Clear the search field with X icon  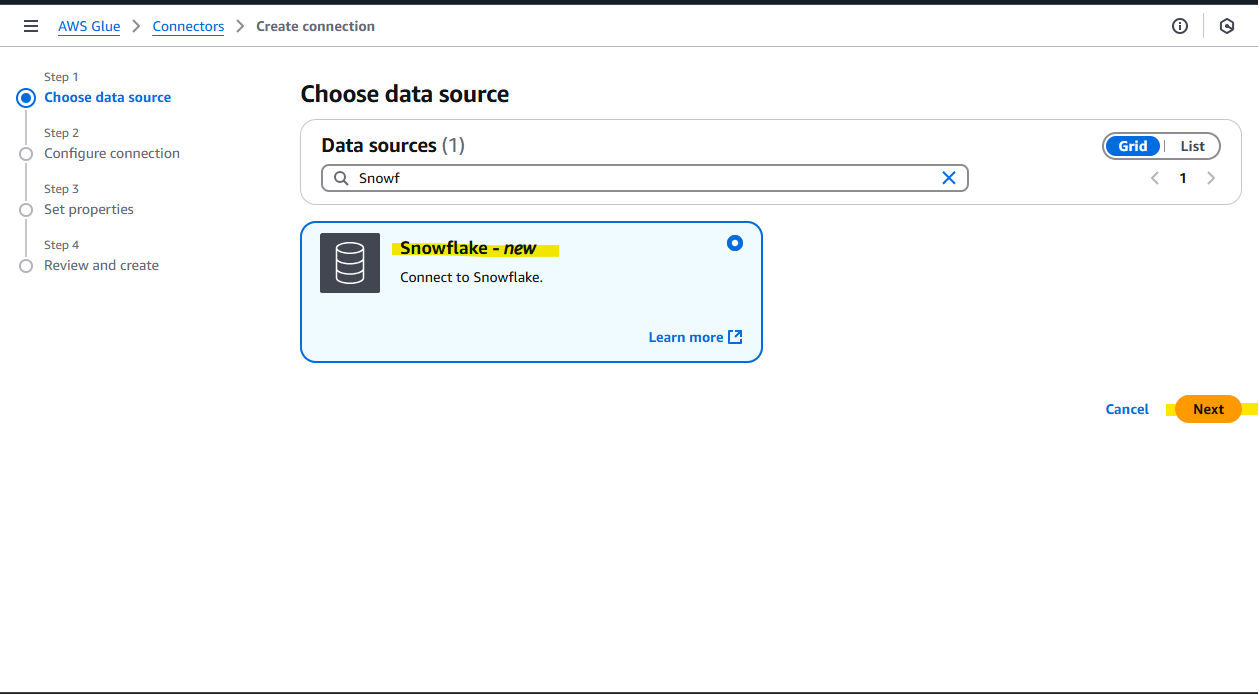pyautogui.click(x=949, y=178)
